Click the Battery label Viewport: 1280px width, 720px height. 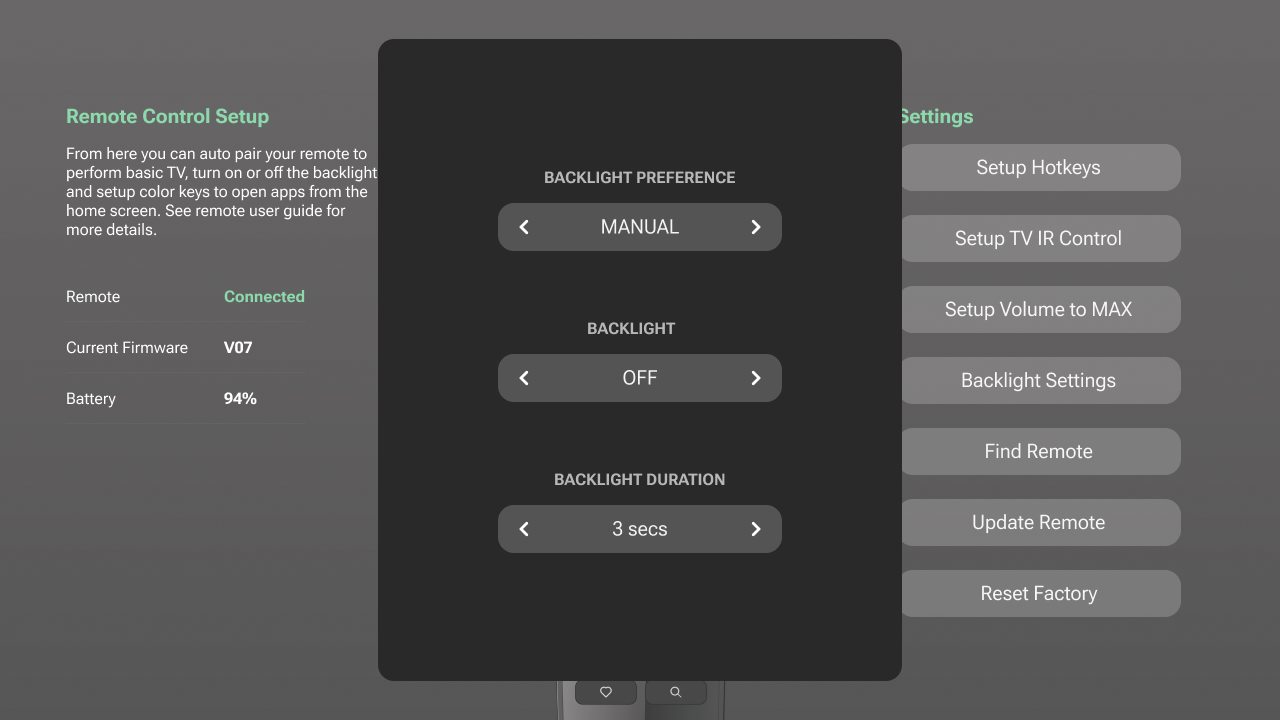point(91,399)
